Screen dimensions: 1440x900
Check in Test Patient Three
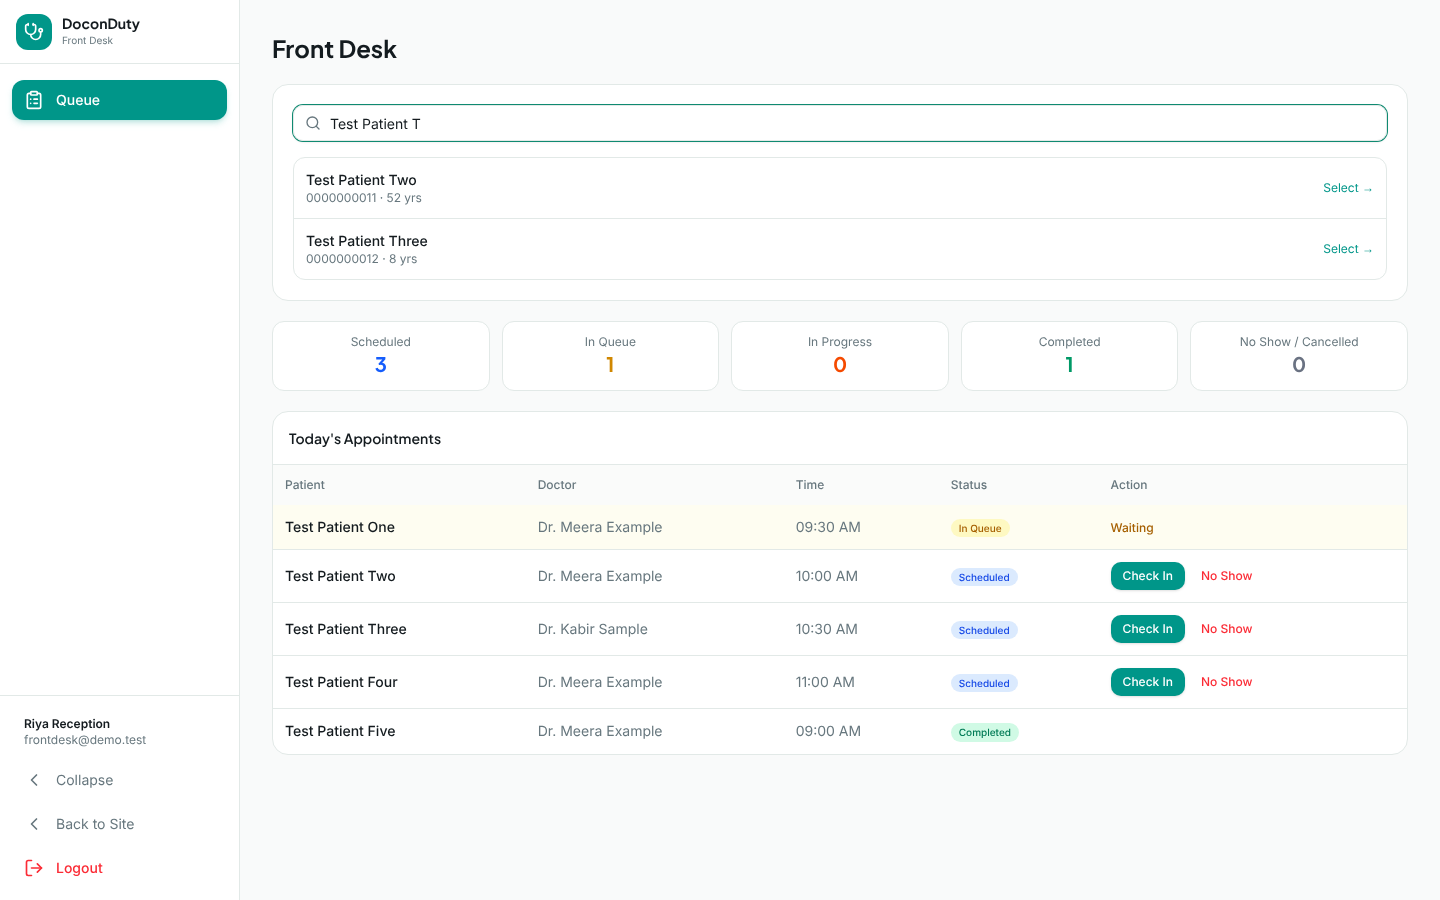tap(1147, 629)
